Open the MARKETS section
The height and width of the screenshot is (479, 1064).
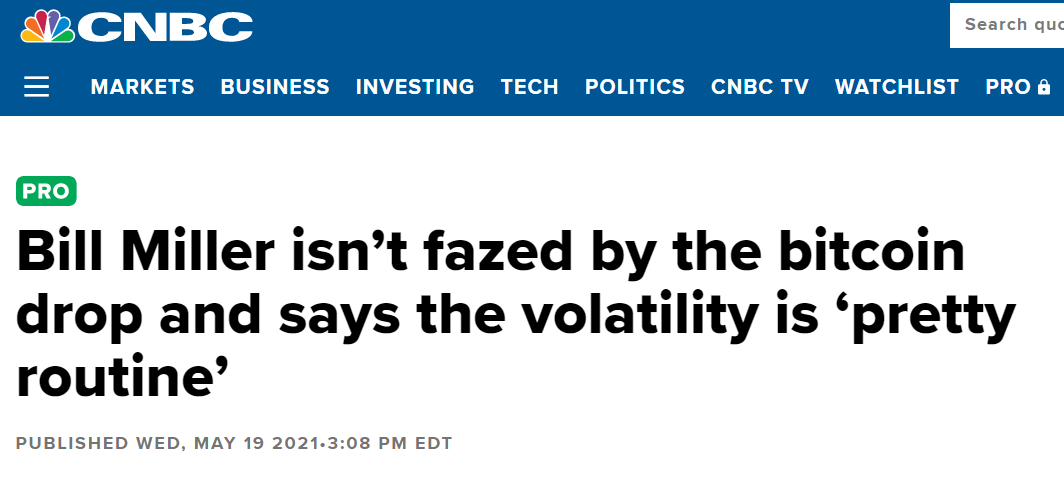pyautogui.click(x=142, y=87)
